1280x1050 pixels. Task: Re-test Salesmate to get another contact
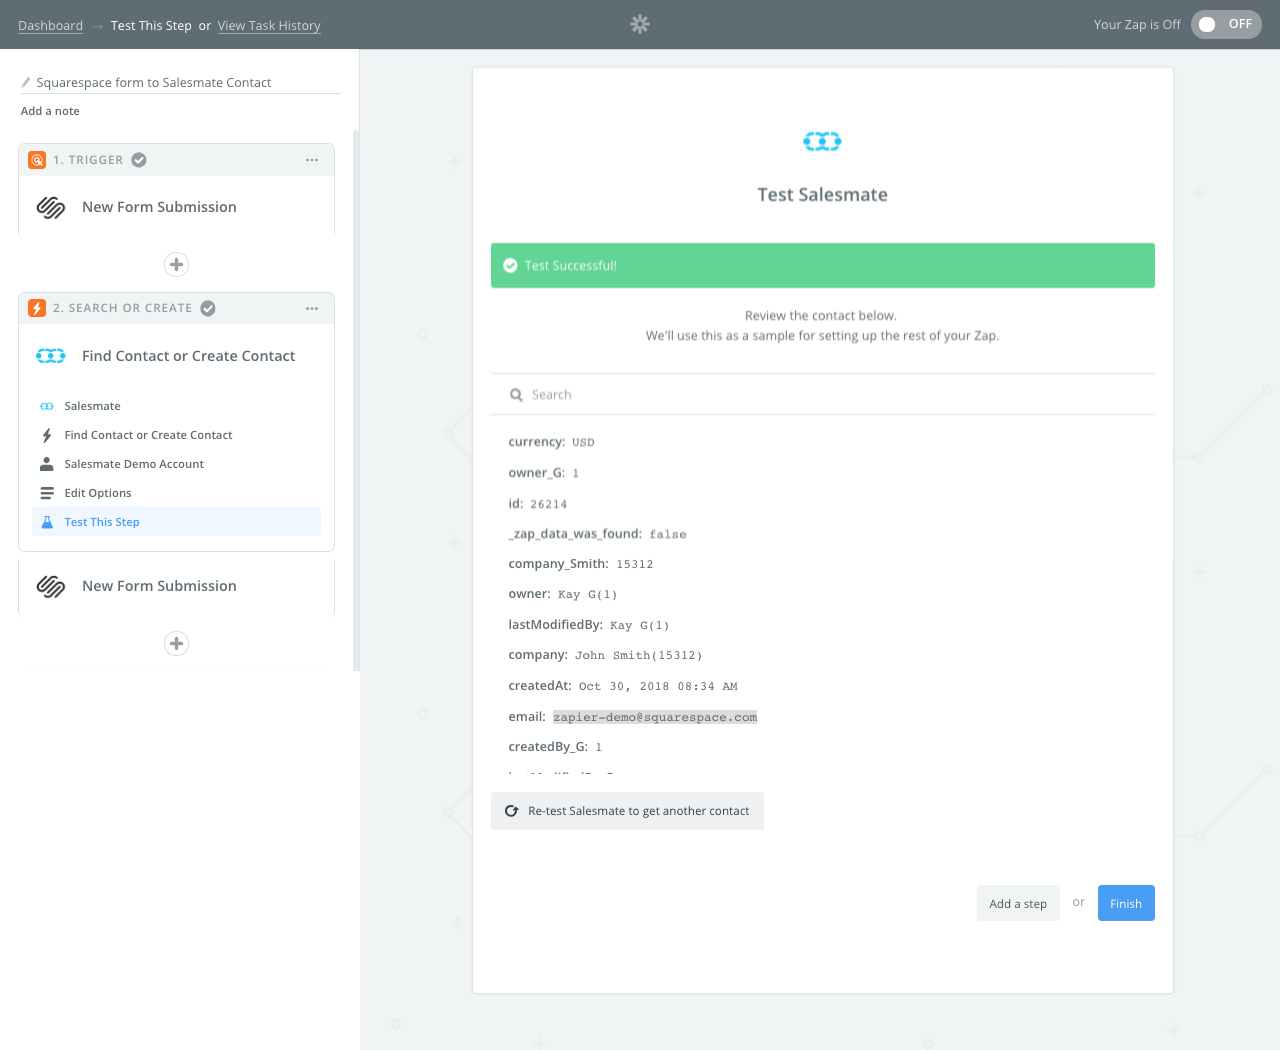[627, 811]
